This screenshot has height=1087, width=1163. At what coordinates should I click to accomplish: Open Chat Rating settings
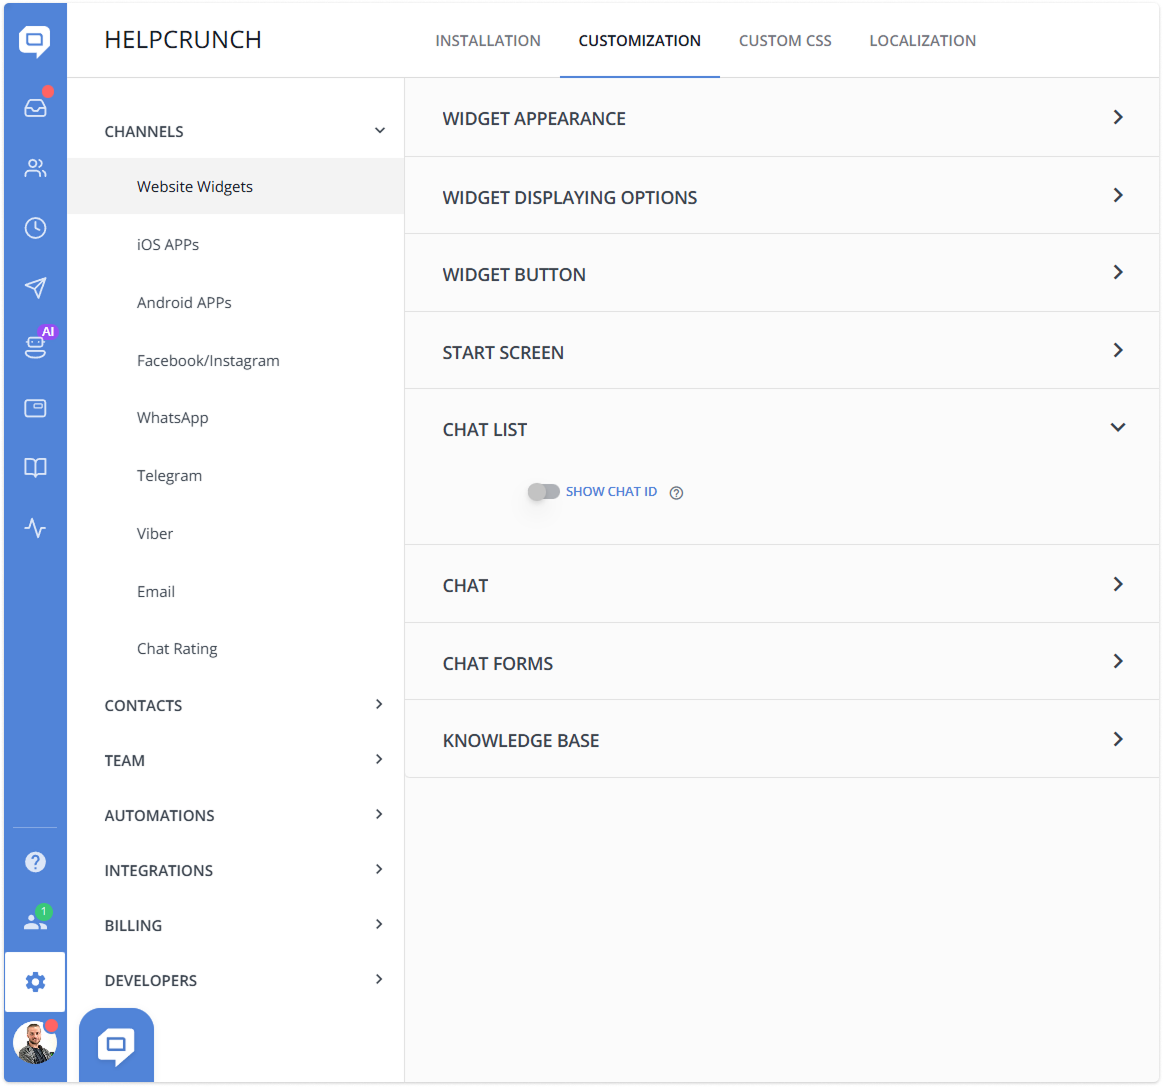(177, 648)
